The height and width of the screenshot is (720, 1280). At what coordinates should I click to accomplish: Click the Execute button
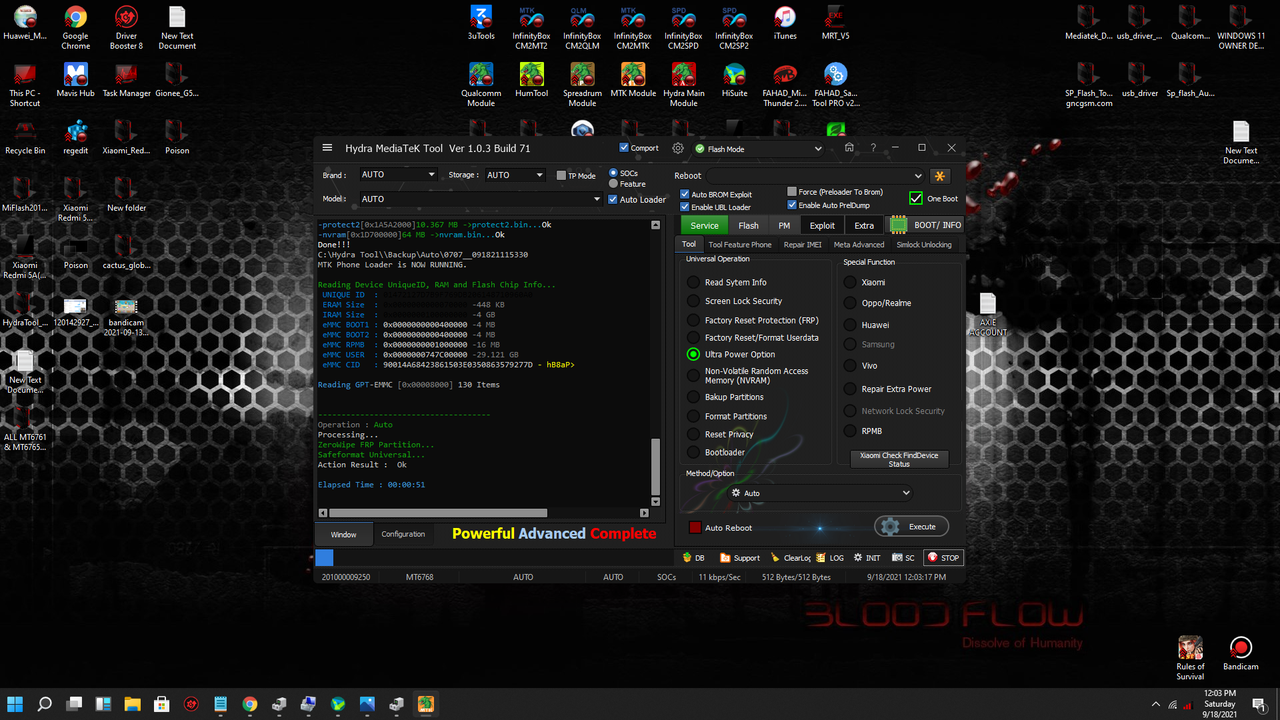[x=911, y=526]
